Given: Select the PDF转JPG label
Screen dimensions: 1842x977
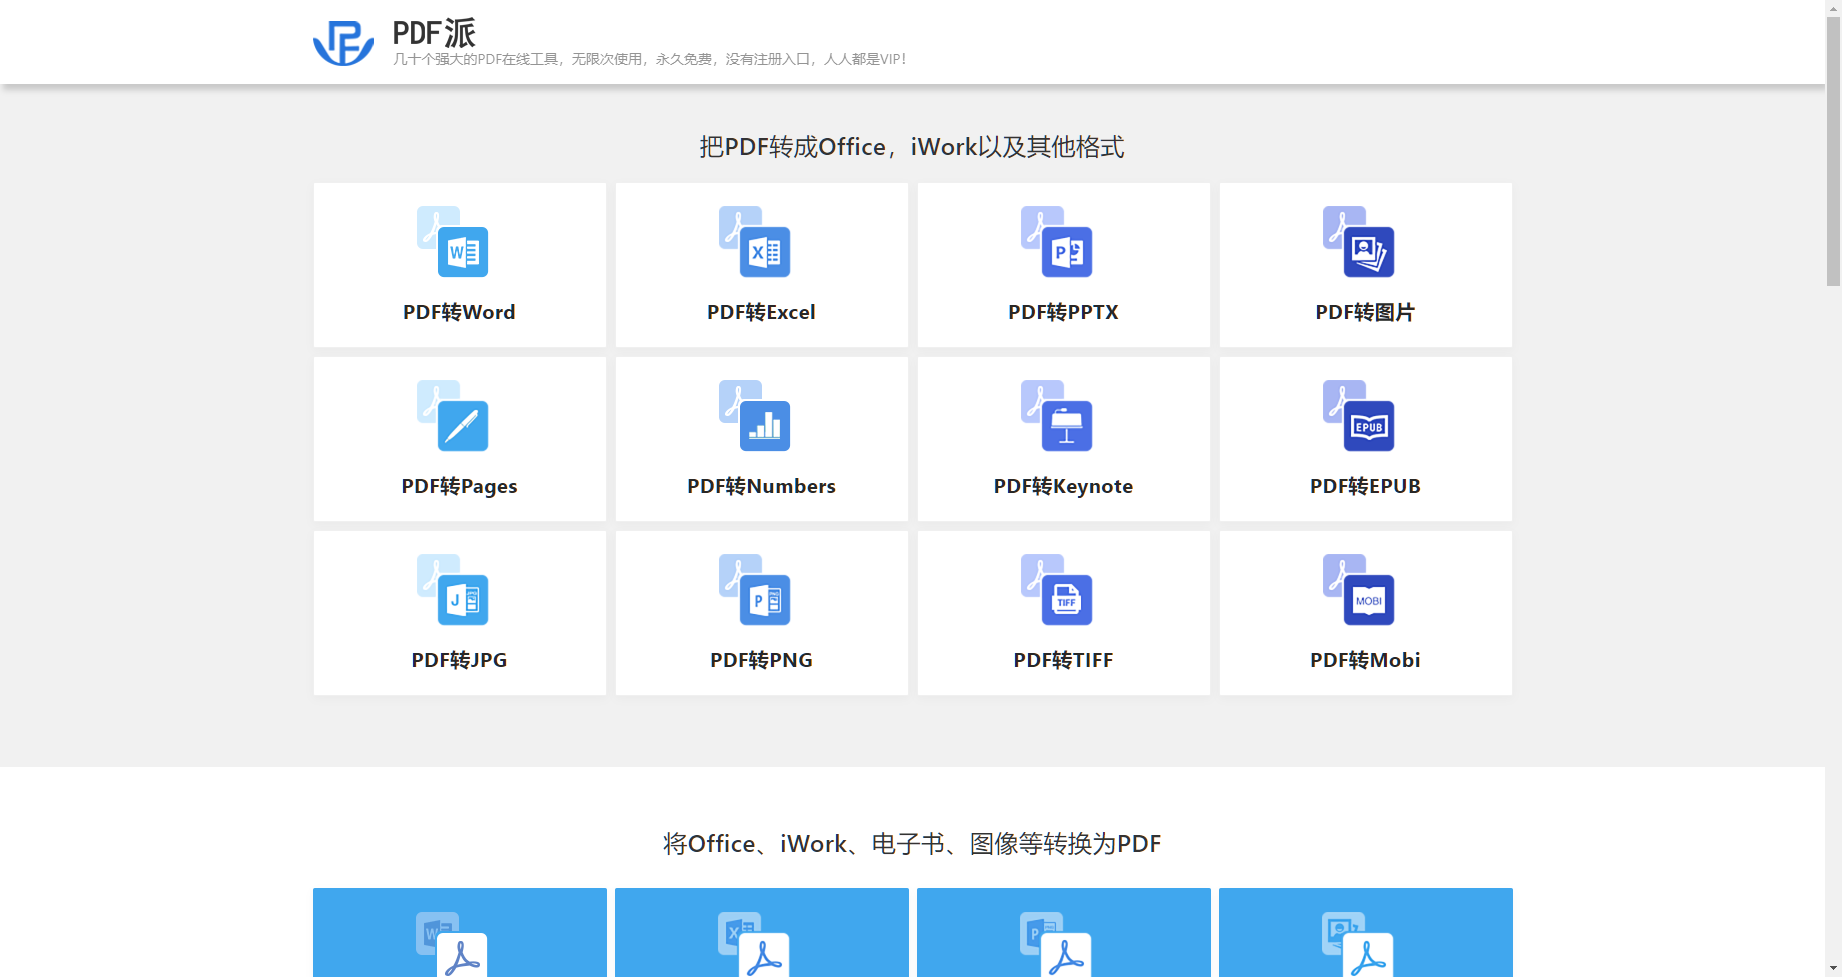Looking at the screenshot, I should (459, 660).
